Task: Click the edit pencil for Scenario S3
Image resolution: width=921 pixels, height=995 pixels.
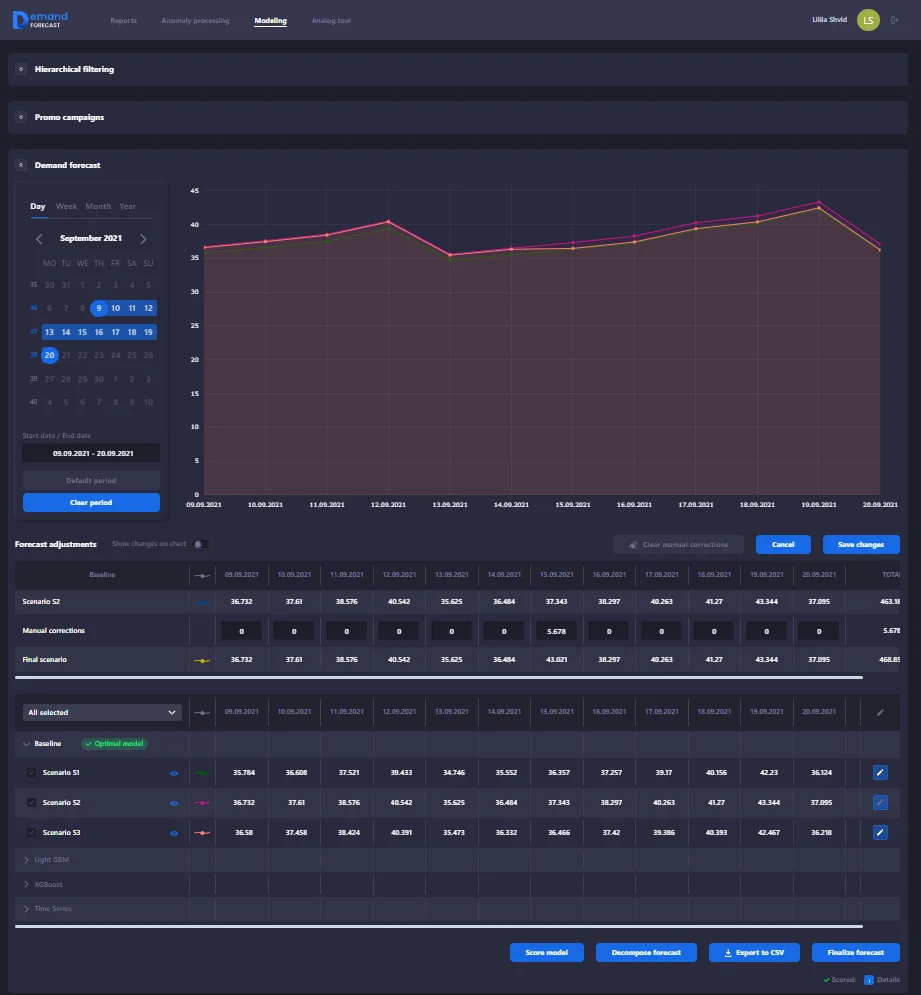Action: point(880,832)
